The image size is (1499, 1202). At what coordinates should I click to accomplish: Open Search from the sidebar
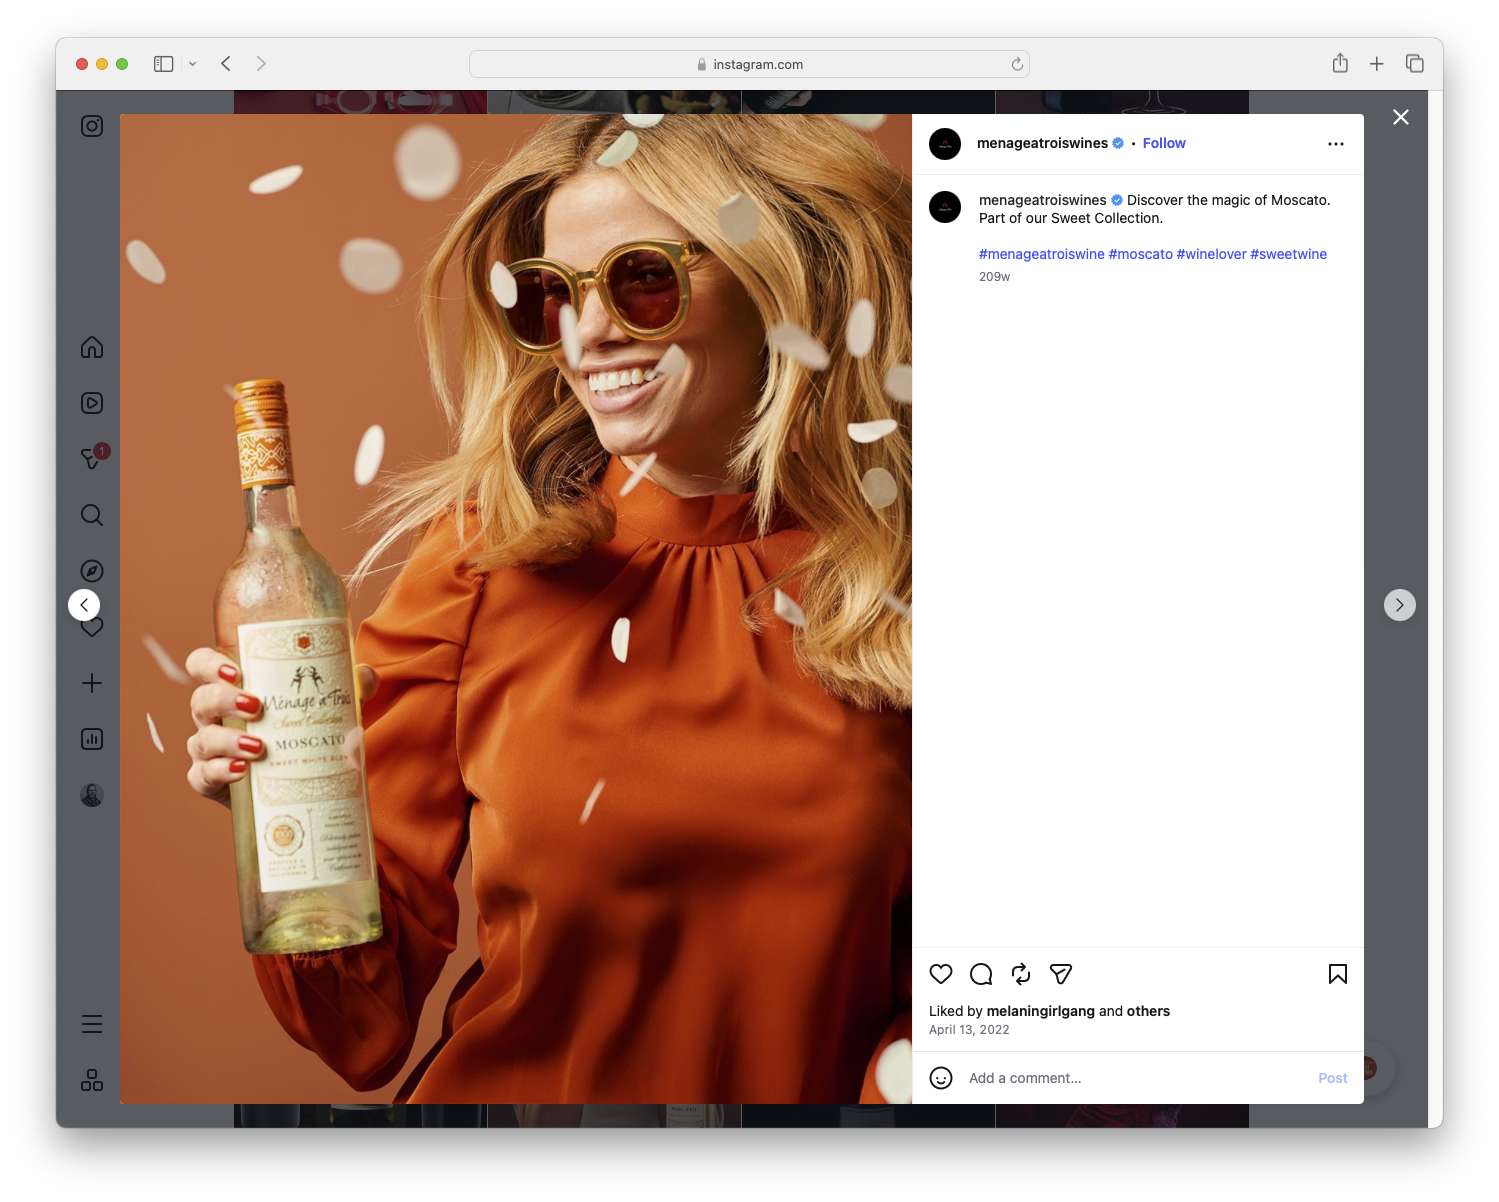click(91, 514)
